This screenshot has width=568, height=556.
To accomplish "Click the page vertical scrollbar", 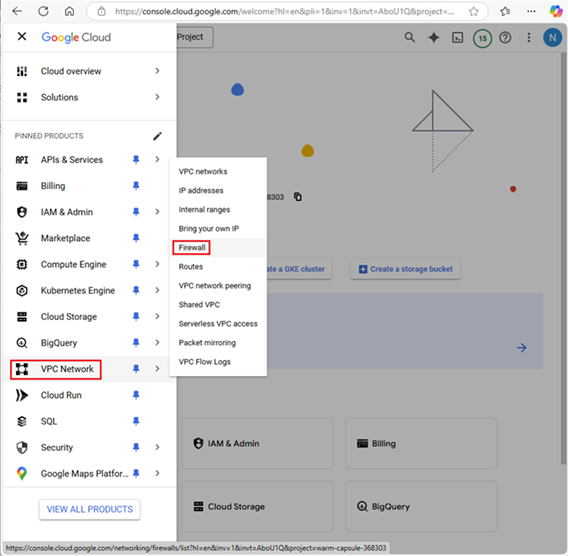I will coord(563,259).
